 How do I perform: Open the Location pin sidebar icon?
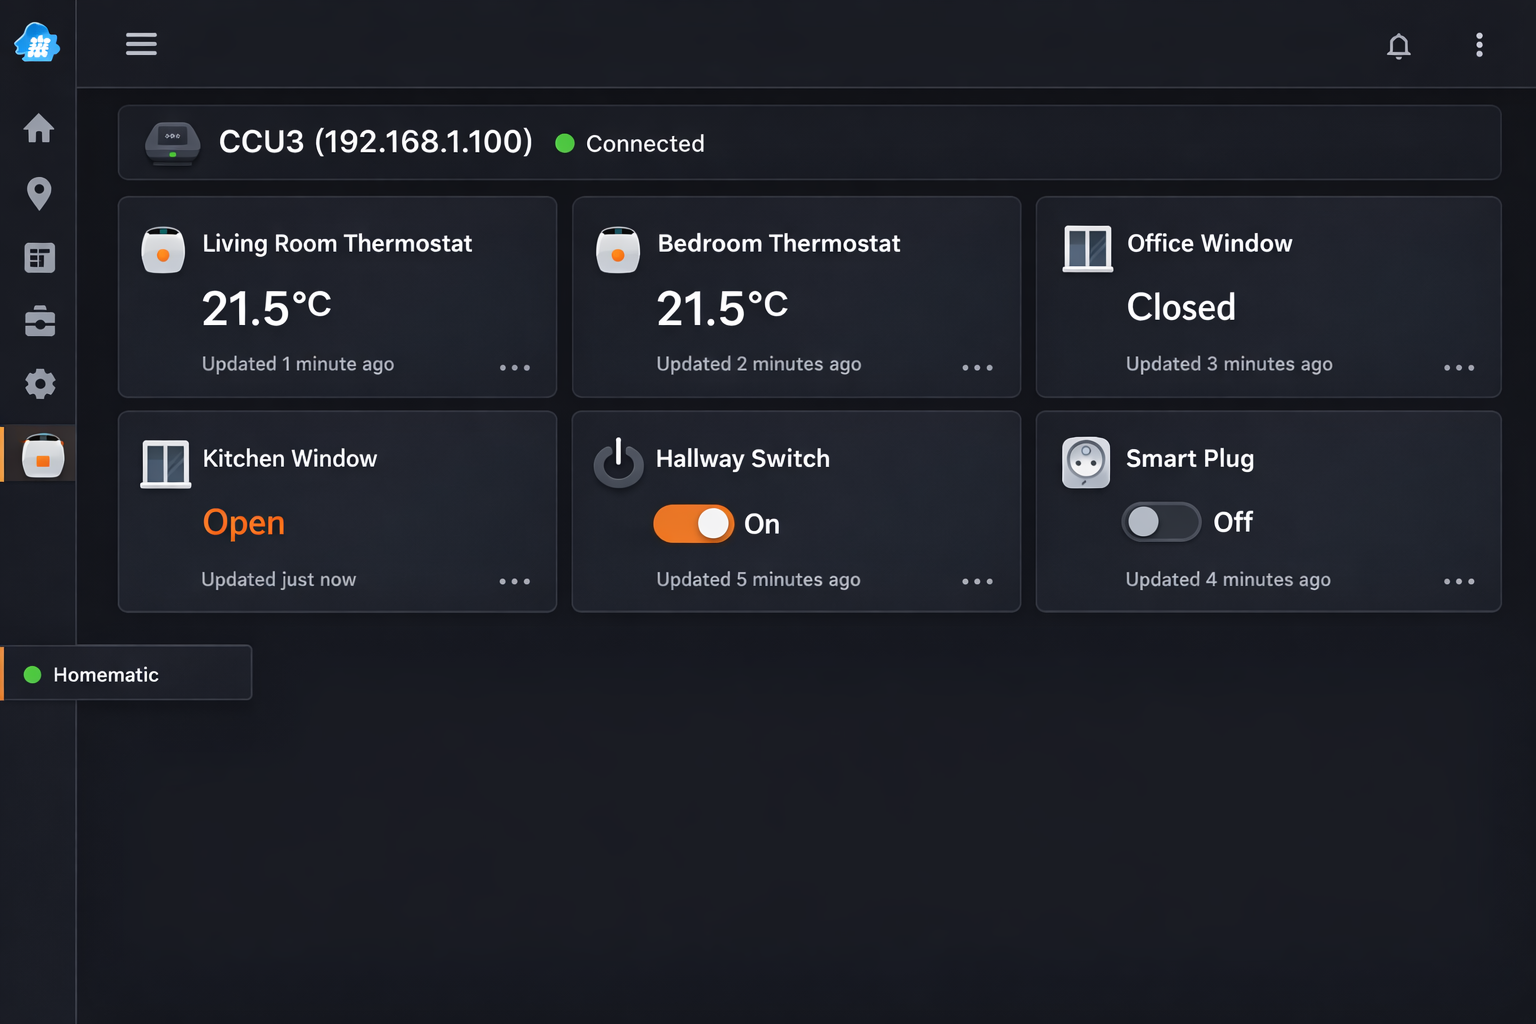pyautogui.click(x=39, y=193)
